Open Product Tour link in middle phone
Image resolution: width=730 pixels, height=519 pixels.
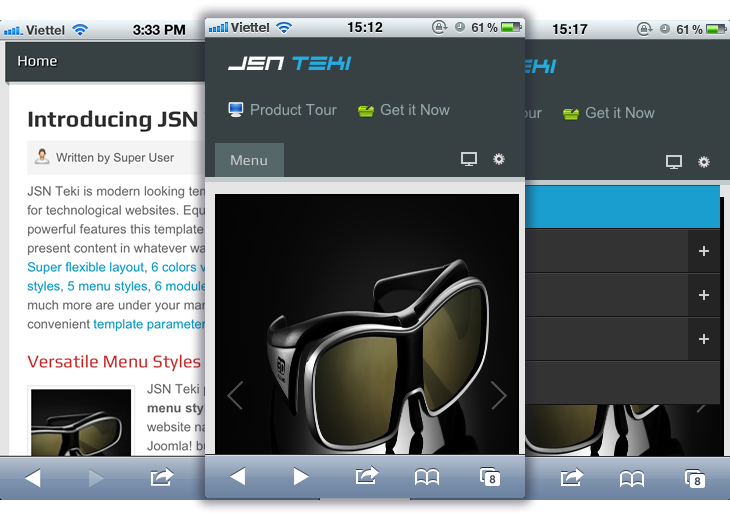click(x=282, y=110)
